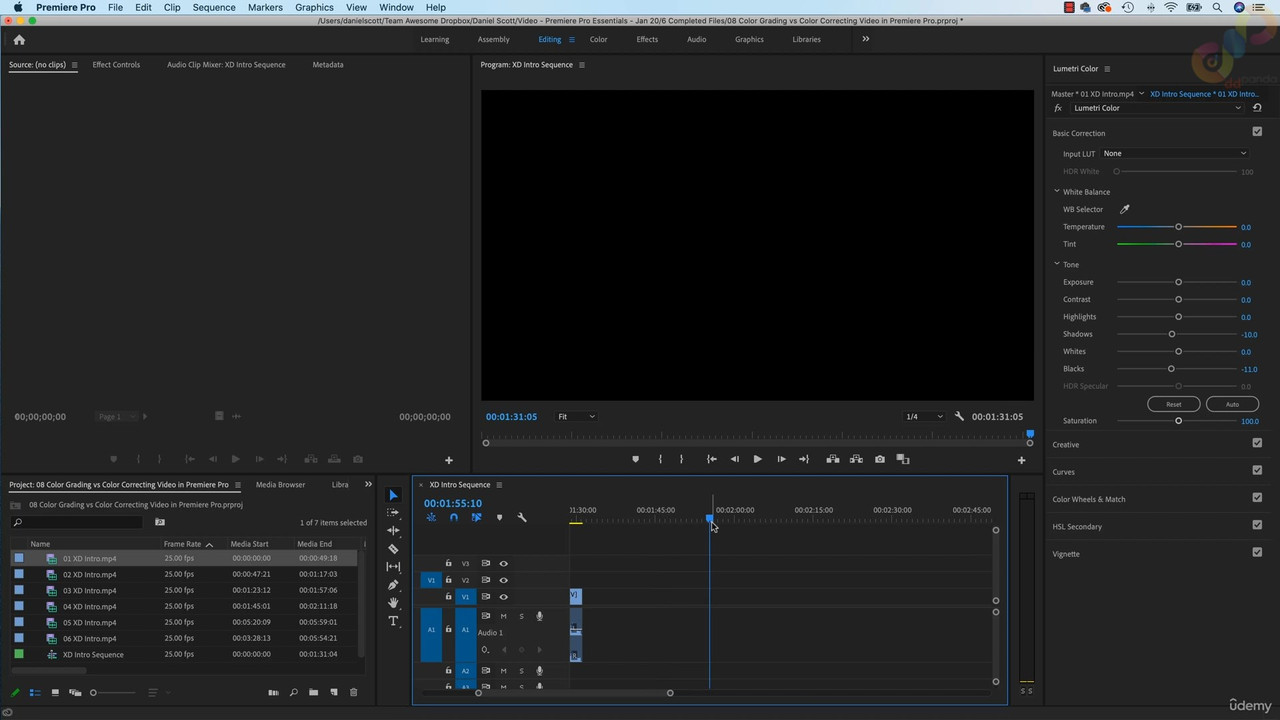Click Add Marker in Program Monitor
1280x720 pixels.
(635, 459)
